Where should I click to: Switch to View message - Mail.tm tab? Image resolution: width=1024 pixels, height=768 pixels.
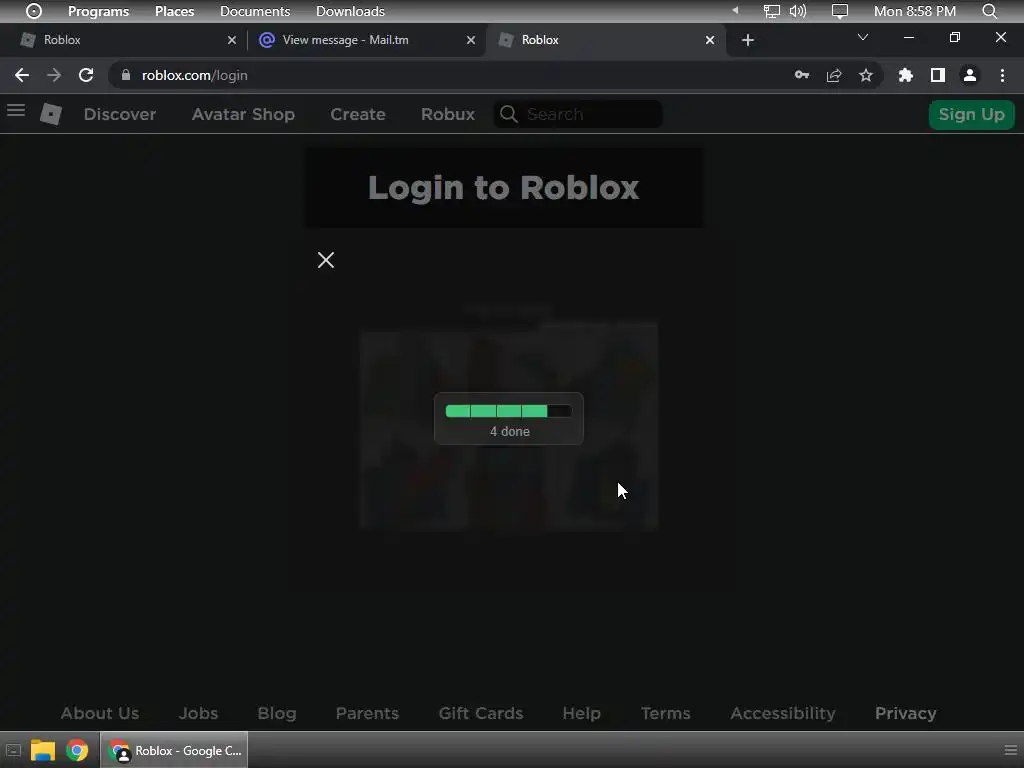pyautogui.click(x=366, y=40)
